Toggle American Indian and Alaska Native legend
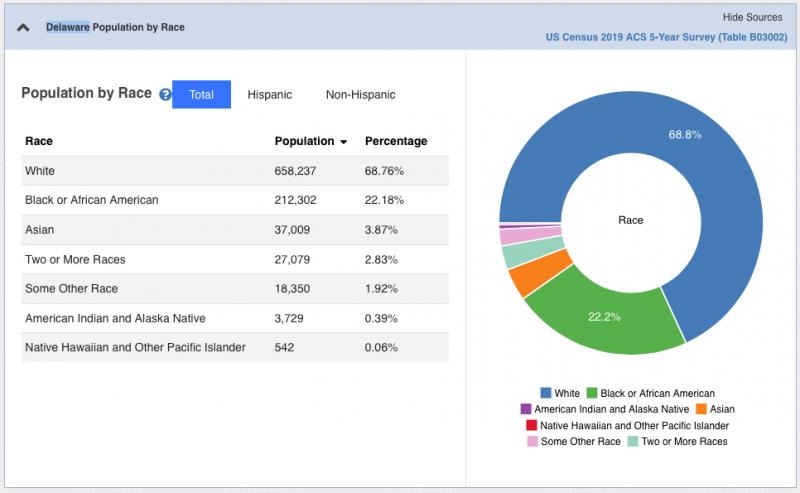Image resolution: width=800 pixels, height=493 pixels. [x=526, y=409]
